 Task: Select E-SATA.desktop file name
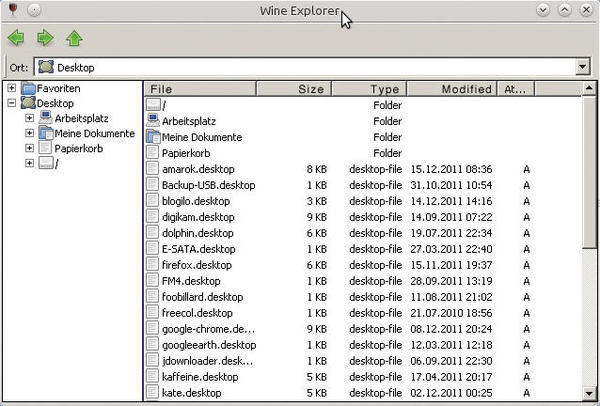click(199, 249)
